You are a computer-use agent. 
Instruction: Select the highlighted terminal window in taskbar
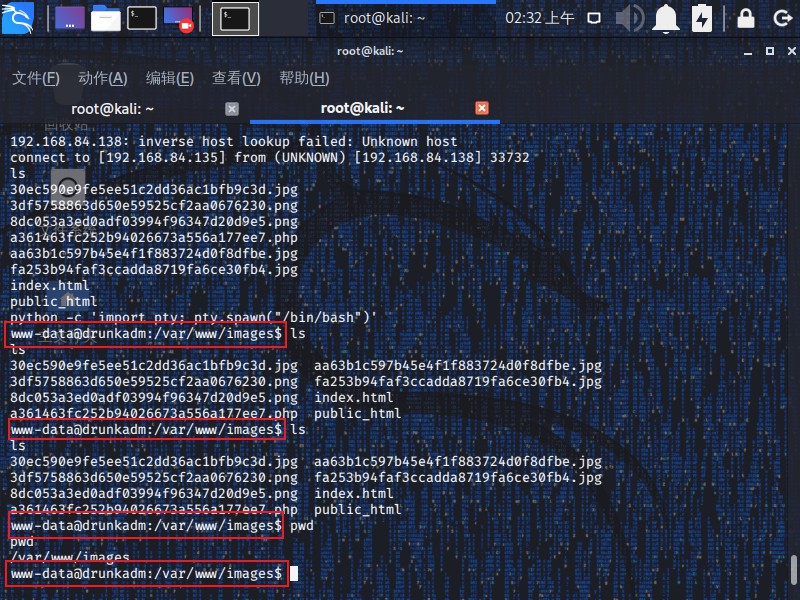[235, 19]
